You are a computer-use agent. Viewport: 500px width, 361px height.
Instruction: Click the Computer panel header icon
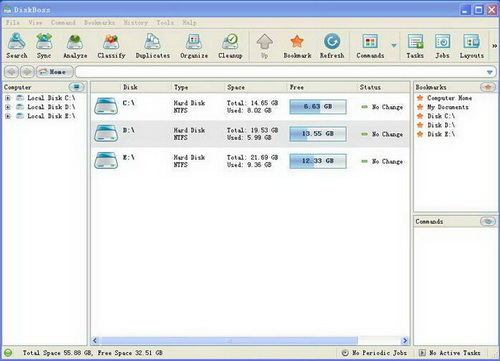pyautogui.click(x=77, y=87)
